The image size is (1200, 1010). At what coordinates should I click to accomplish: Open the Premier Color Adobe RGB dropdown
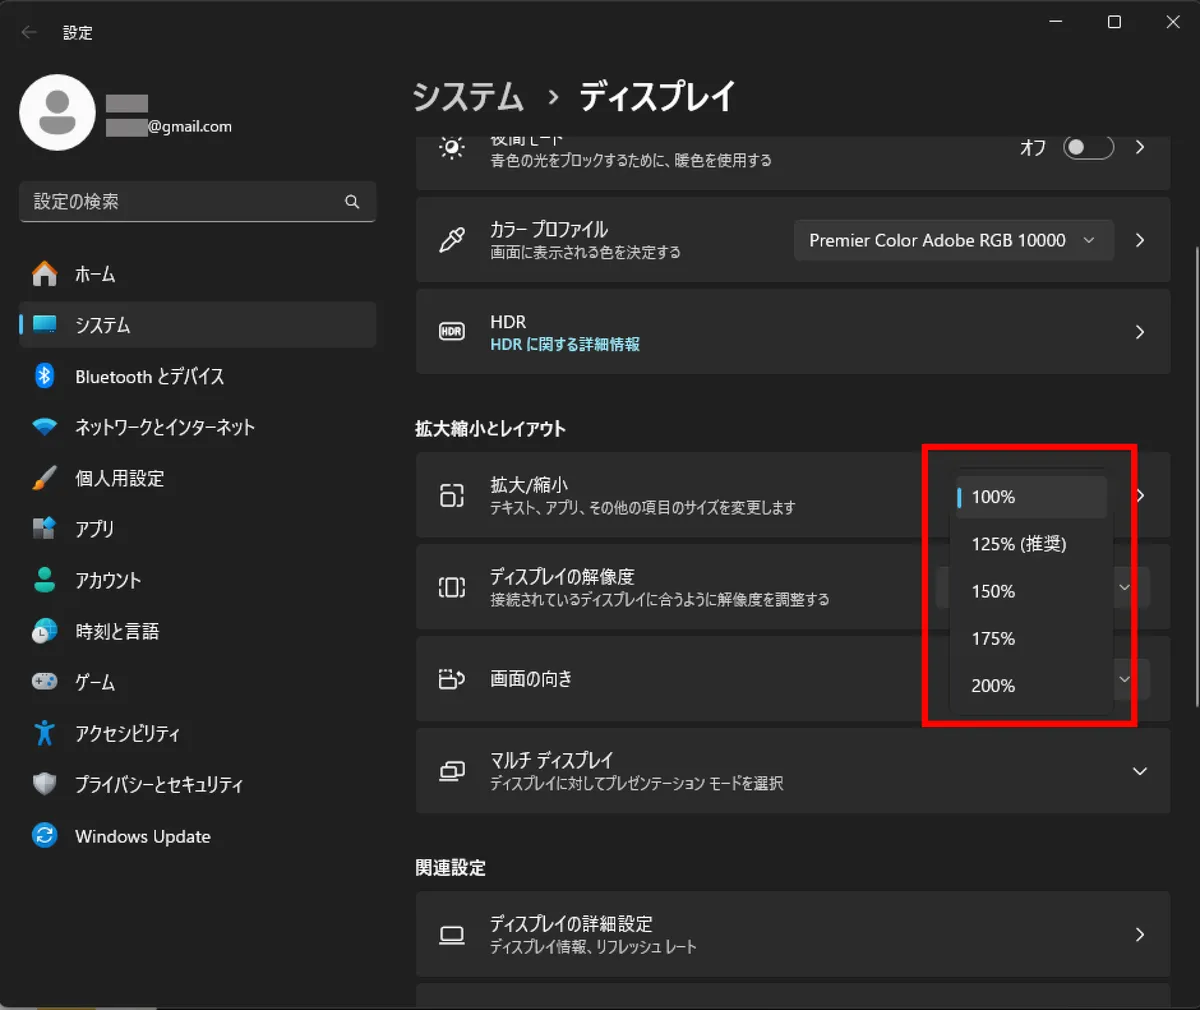click(954, 240)
